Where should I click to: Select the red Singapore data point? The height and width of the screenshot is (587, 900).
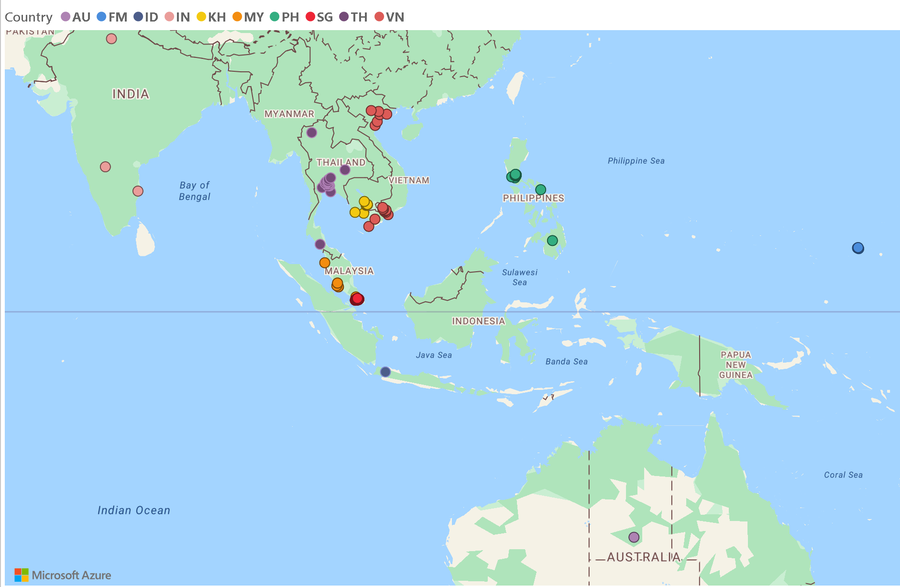point(357,298)
